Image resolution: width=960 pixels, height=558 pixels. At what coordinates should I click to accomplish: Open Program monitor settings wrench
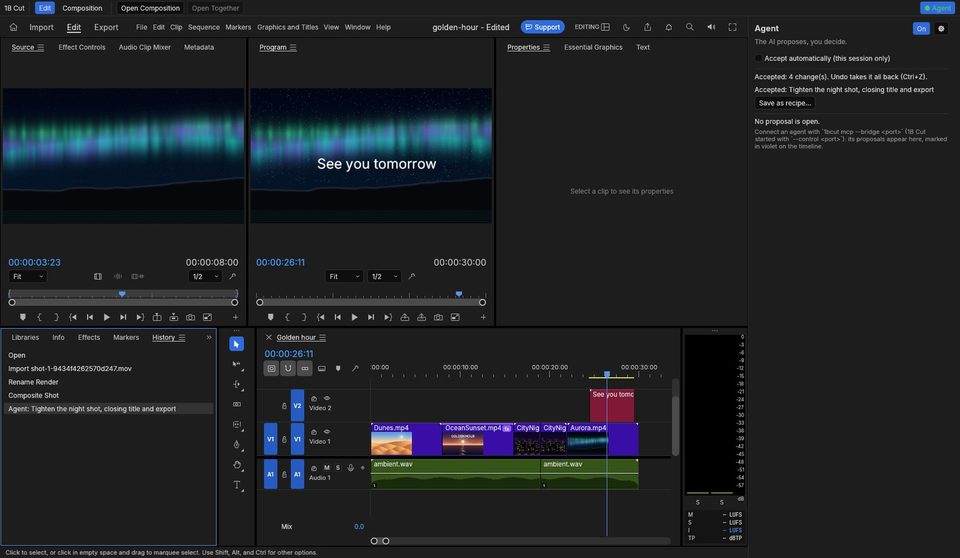pos(411,276)
